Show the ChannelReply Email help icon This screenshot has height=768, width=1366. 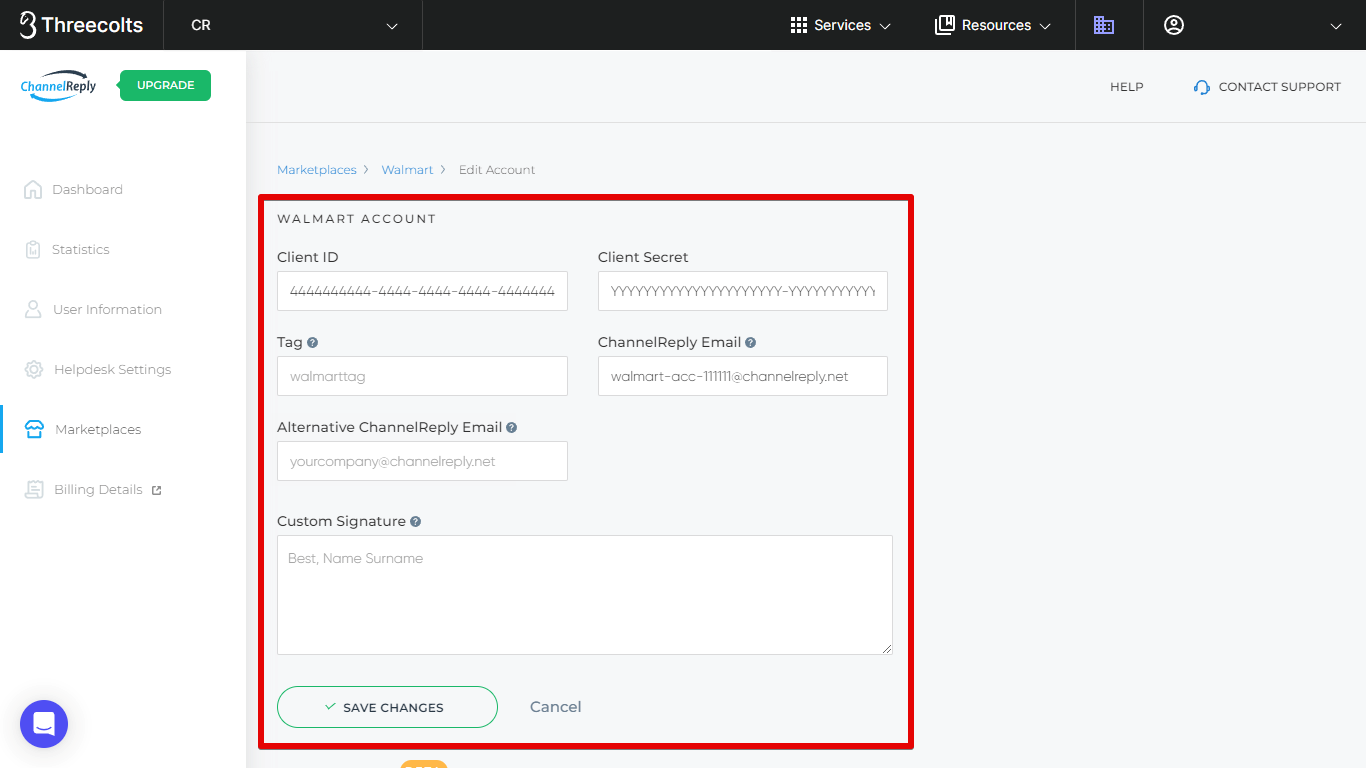(x=750, y=342)
